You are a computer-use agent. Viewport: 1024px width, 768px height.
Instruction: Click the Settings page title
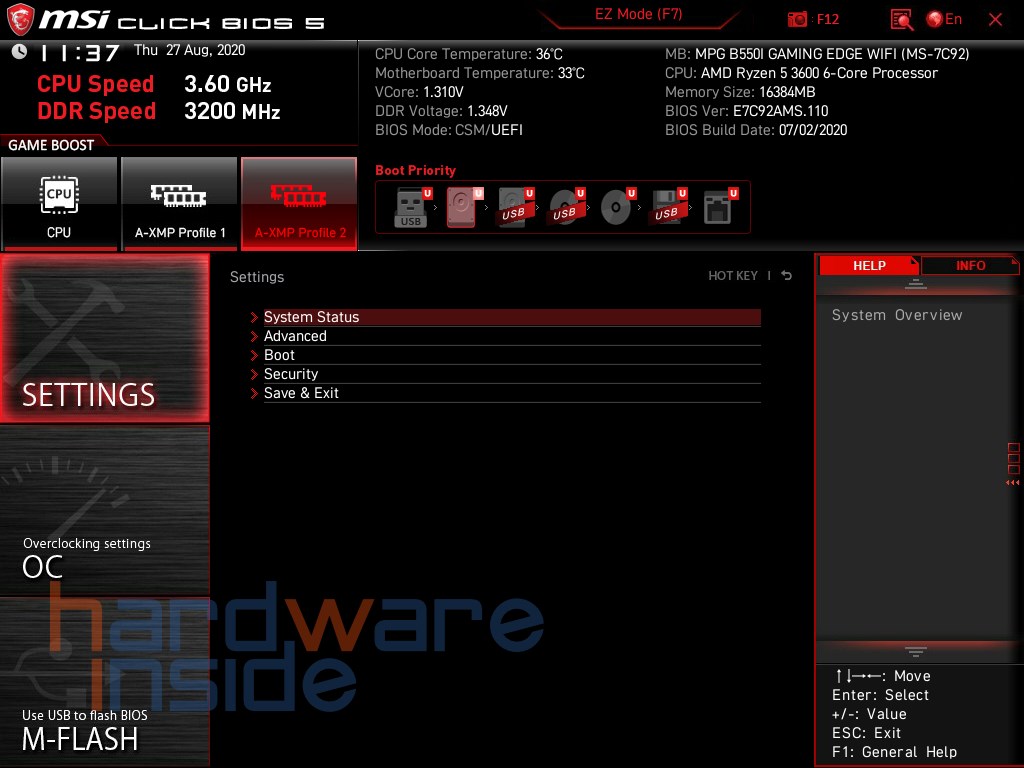257,277
